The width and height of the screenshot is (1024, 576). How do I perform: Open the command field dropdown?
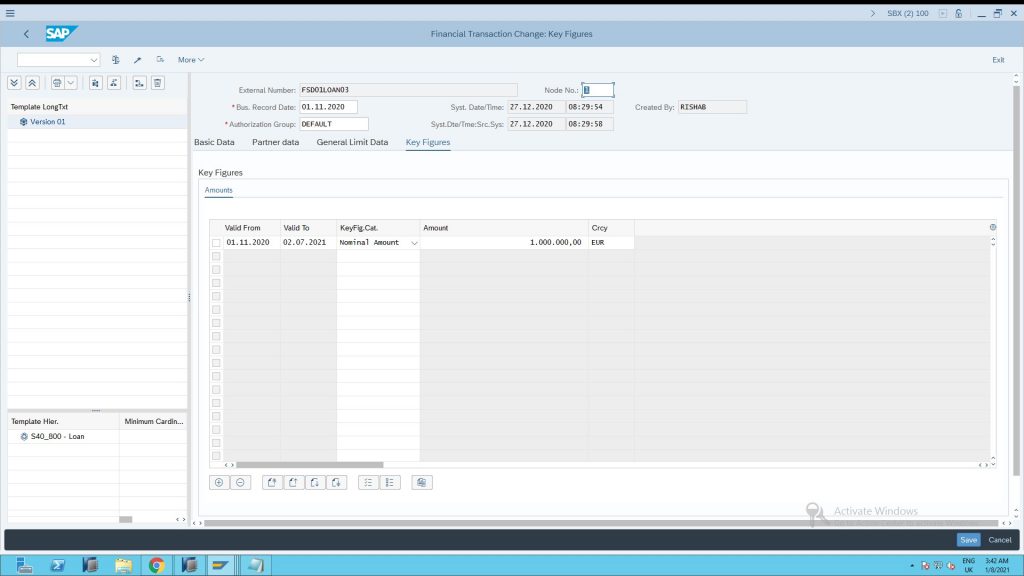pos(93,60)
